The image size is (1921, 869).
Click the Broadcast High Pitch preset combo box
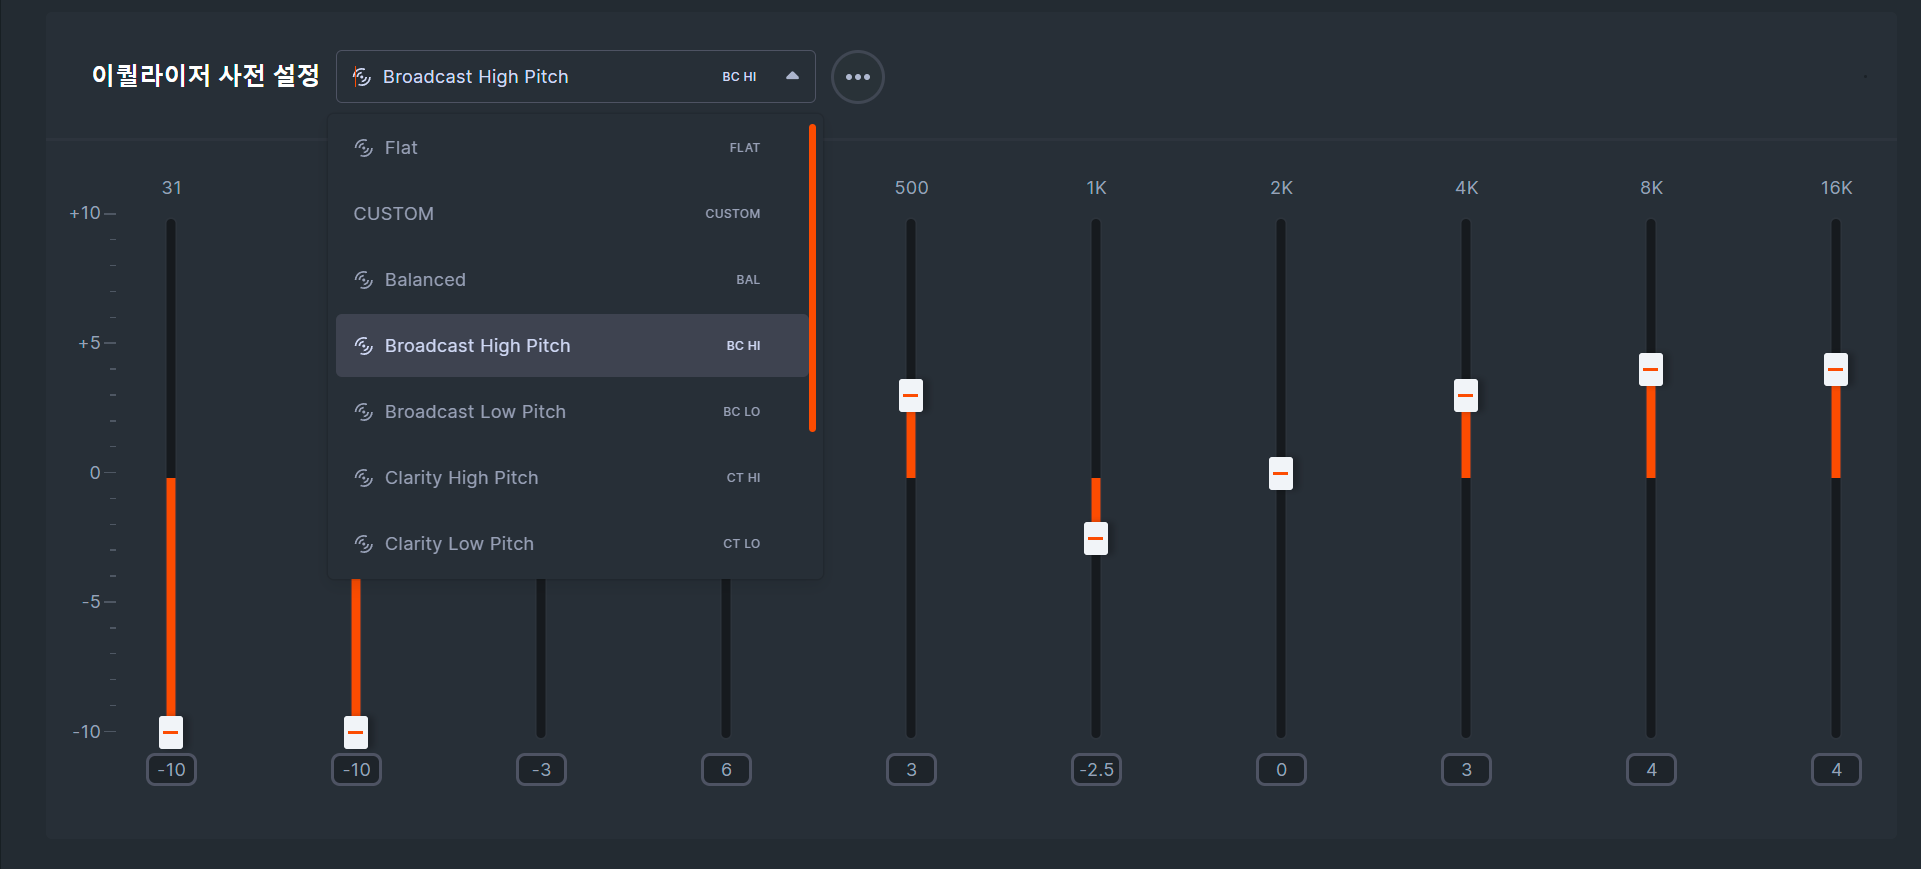coord(575,77)
